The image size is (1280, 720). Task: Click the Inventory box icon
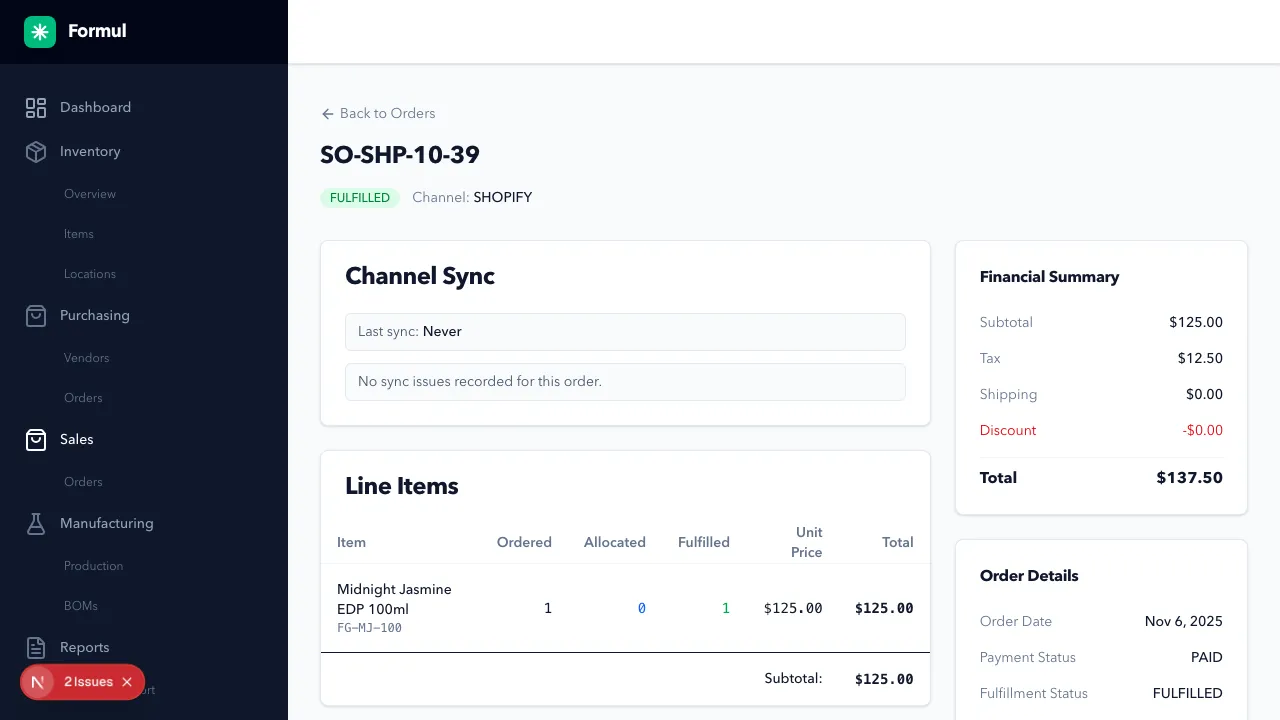pyautogui.click(x=36, y=152)
